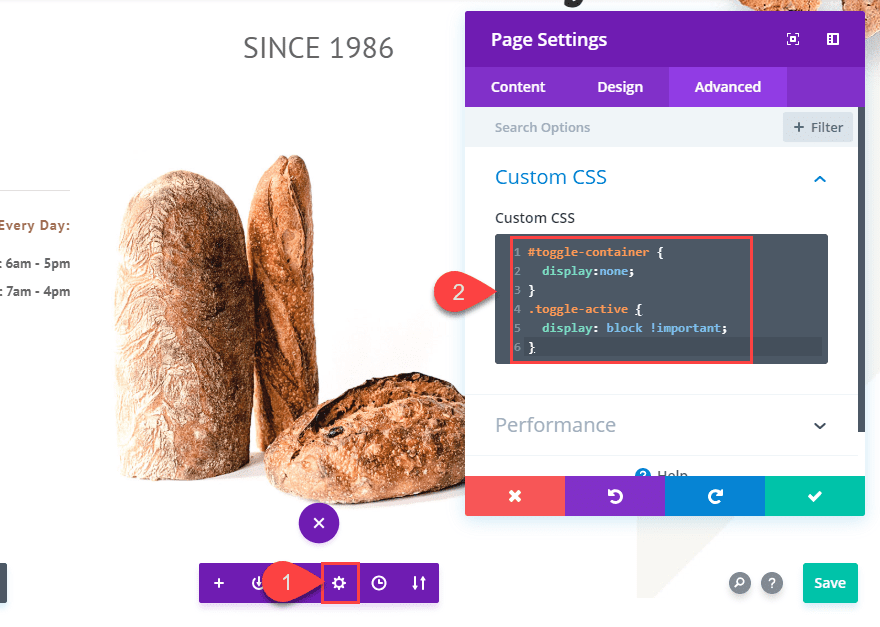
Task: Select the save to library icon
Action: (x=259, y=583)
